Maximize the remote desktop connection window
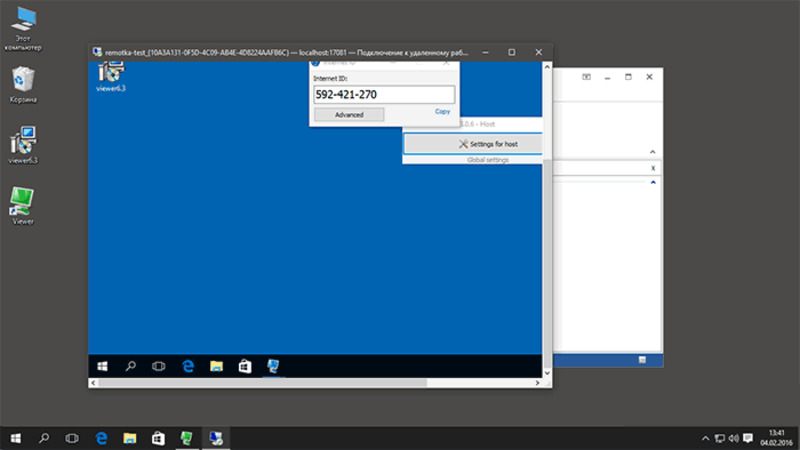The image size is (800, 450). coord(512,52)
